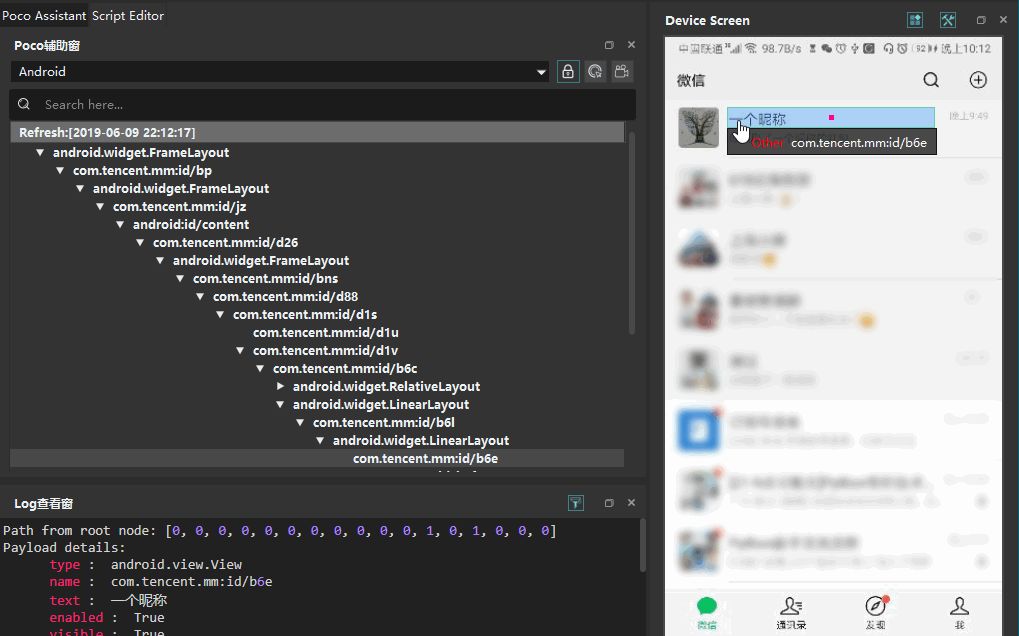
Task: Click the grid layout icon in Device Screen
Action: pos(914,19)
